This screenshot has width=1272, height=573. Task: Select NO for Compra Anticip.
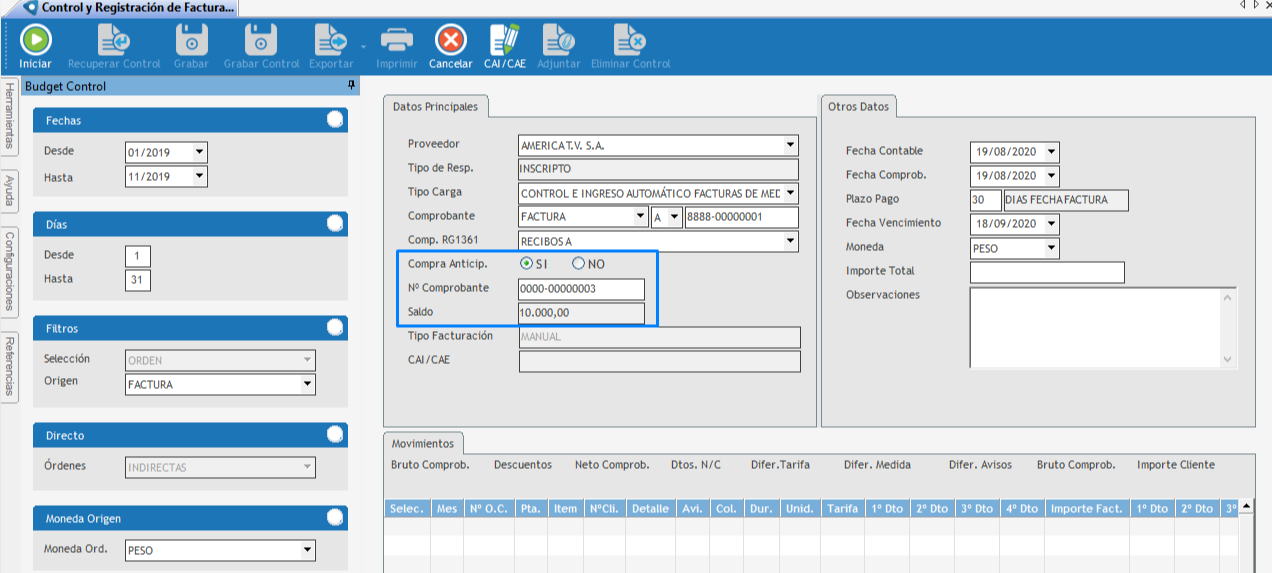click(x=578, y=264)
